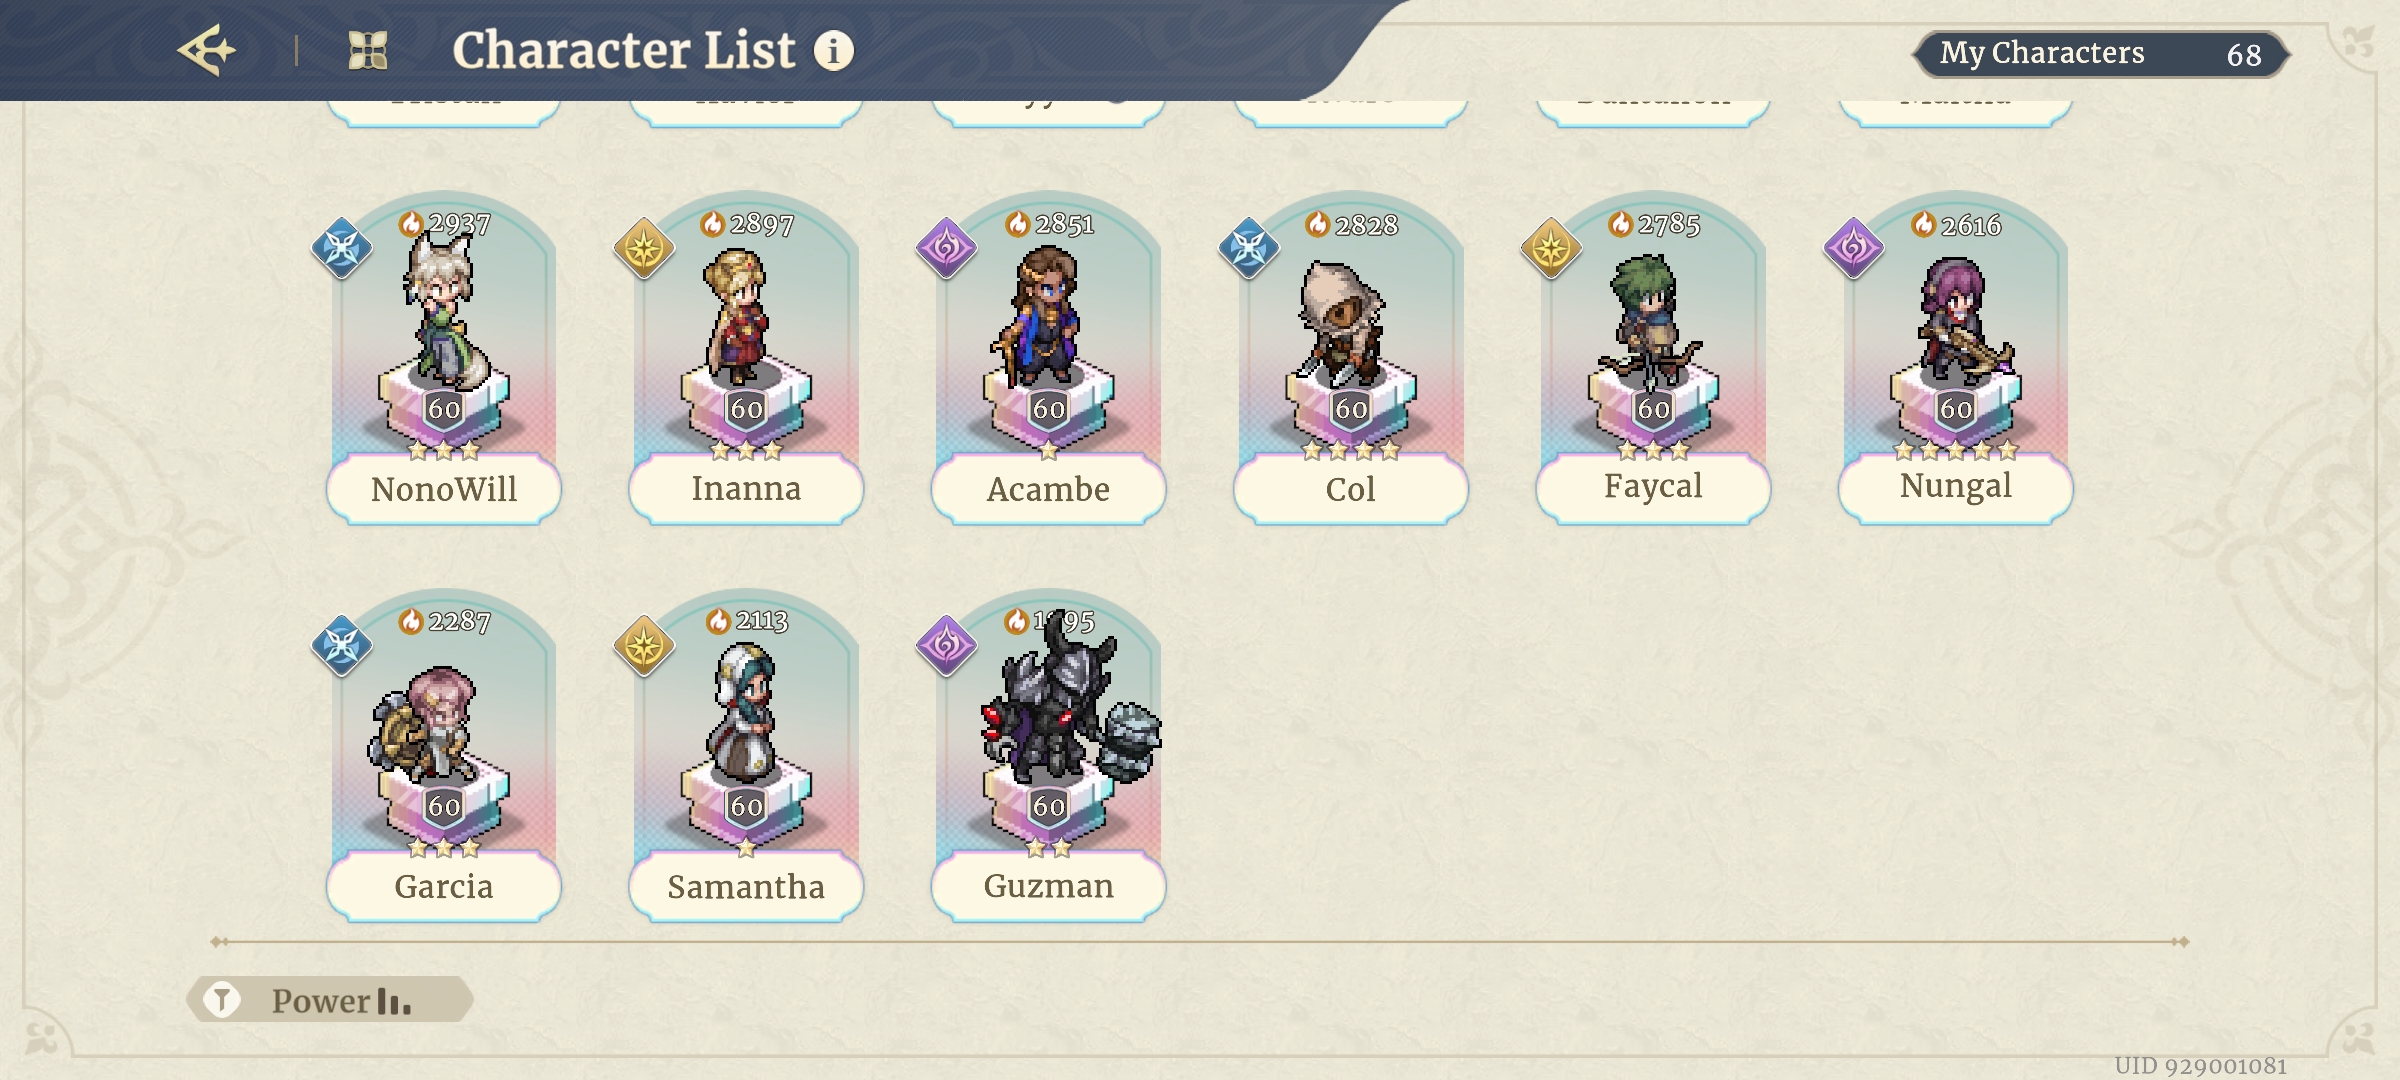Select Faycal's character portrait
This screenshot has width=2400, height=1080.
(x=1653, y=320)
